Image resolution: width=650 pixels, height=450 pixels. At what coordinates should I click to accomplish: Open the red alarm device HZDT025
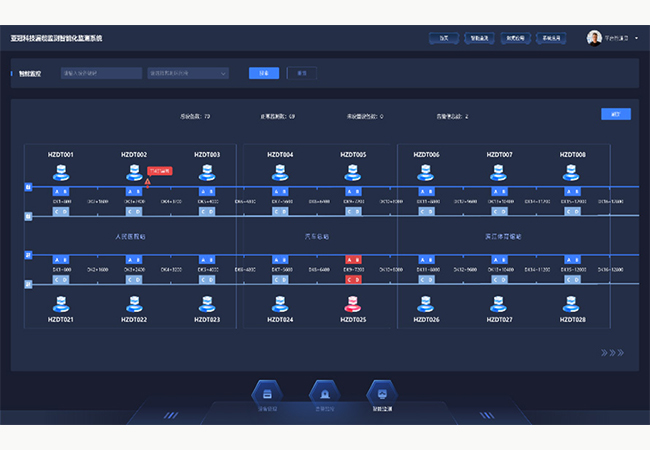[x=353, y=303]
